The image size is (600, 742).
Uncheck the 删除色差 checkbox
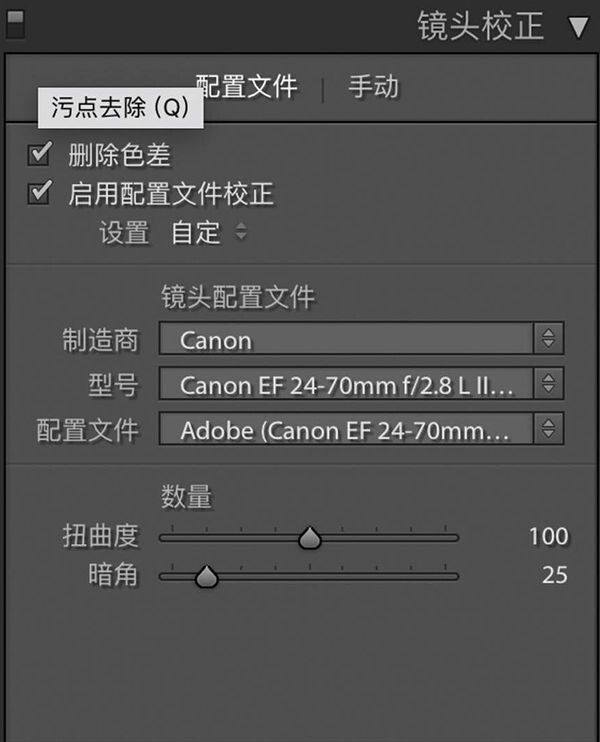(39, 154)
